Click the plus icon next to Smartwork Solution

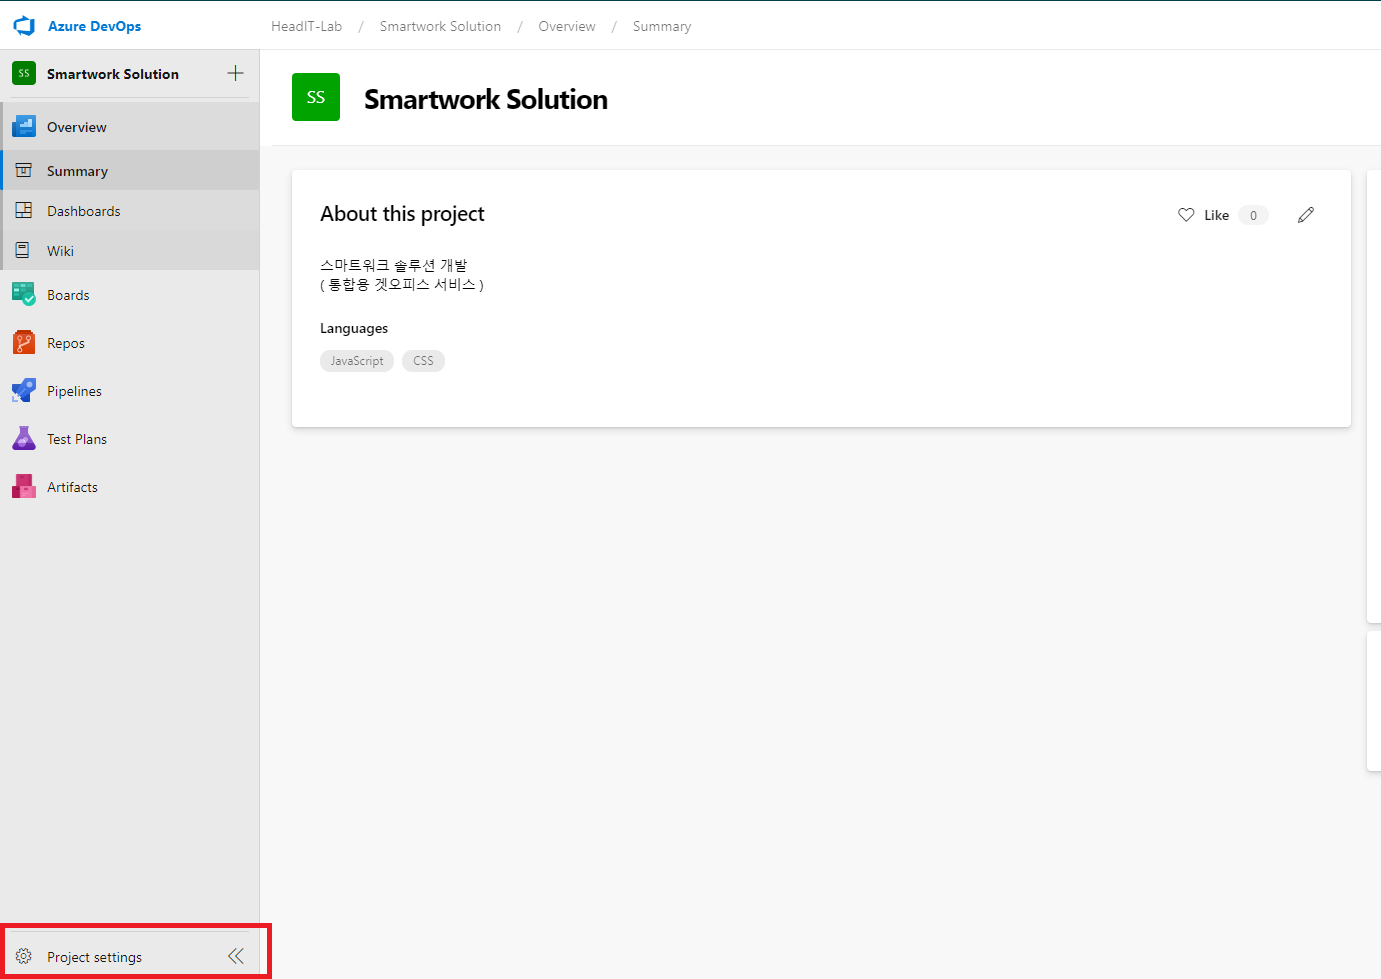point(235,73)
